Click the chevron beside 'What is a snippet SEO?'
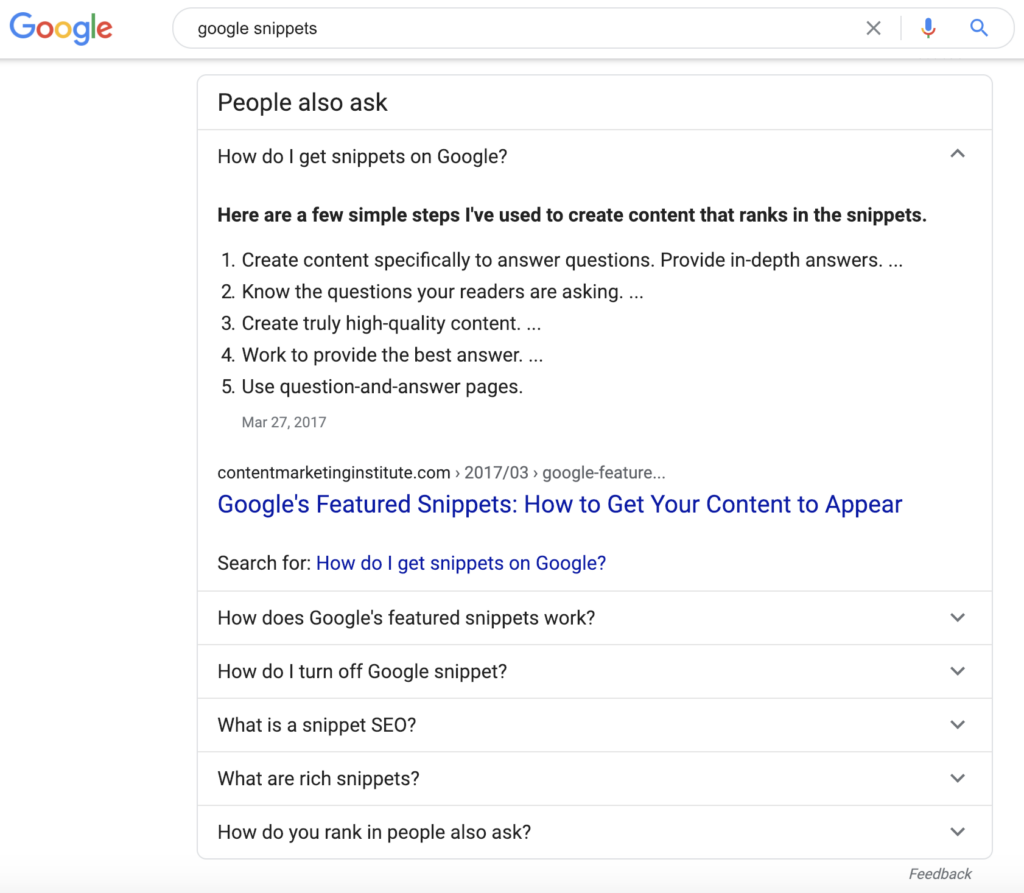The width and height of the screenshot is (1024, 893). (x=957, y=725)
